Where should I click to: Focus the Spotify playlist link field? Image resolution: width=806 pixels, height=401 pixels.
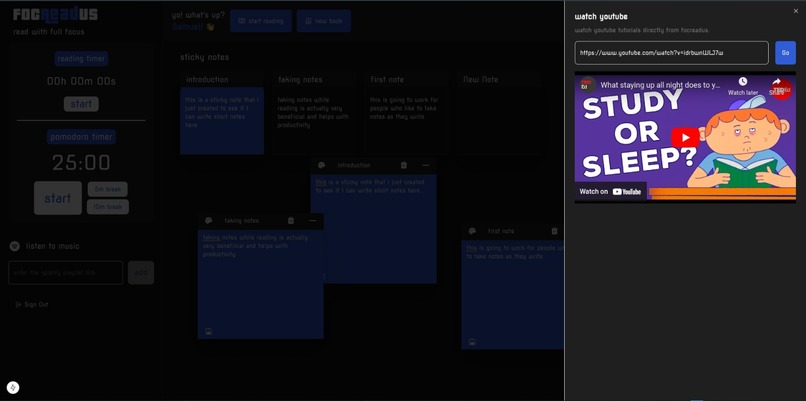65,272
